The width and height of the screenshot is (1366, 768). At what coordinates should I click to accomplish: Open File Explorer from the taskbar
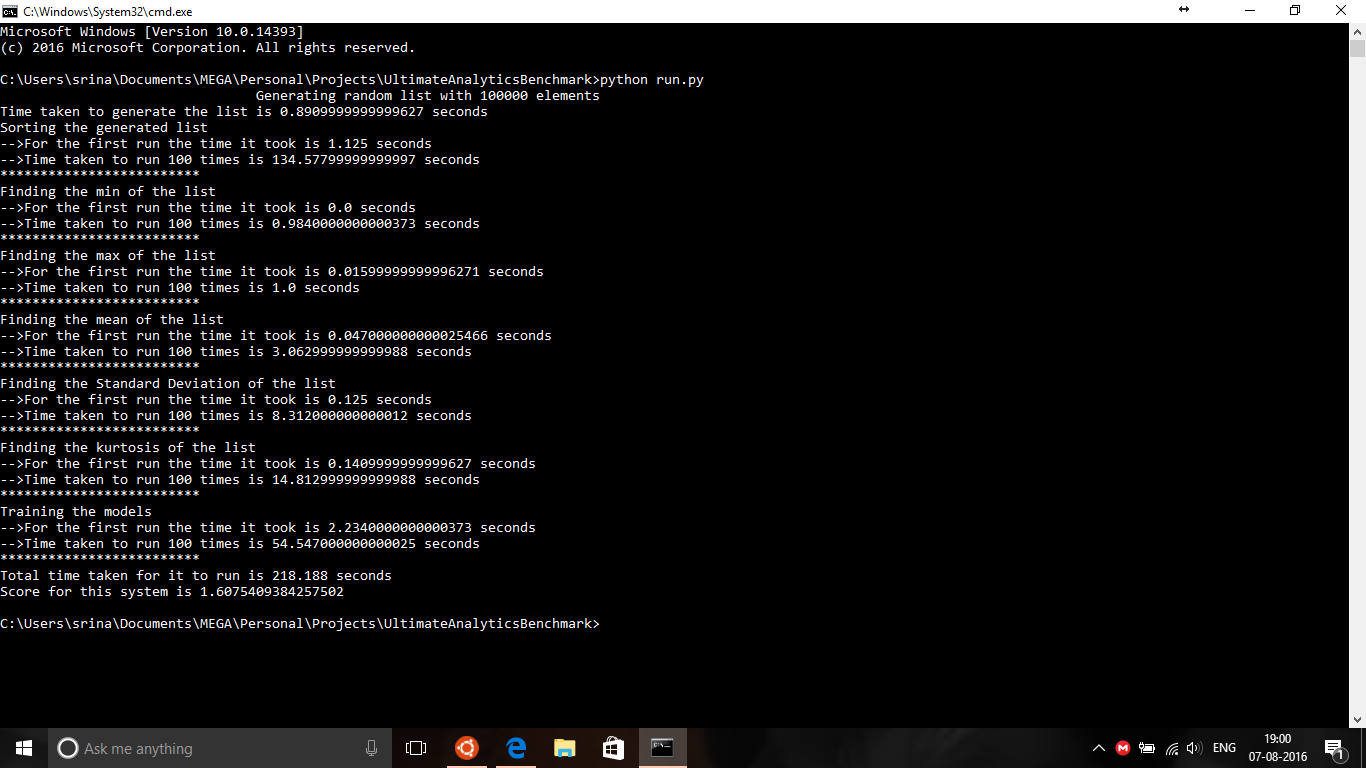click(565, 747)
